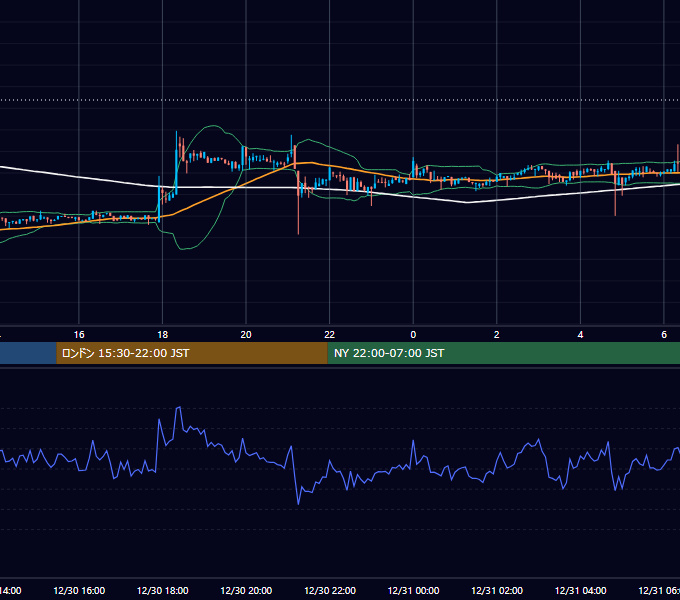680x600 pixels.
Task: Click the NY 22:00-07:00 JST session bar
Action: click(x=503, y=353)
